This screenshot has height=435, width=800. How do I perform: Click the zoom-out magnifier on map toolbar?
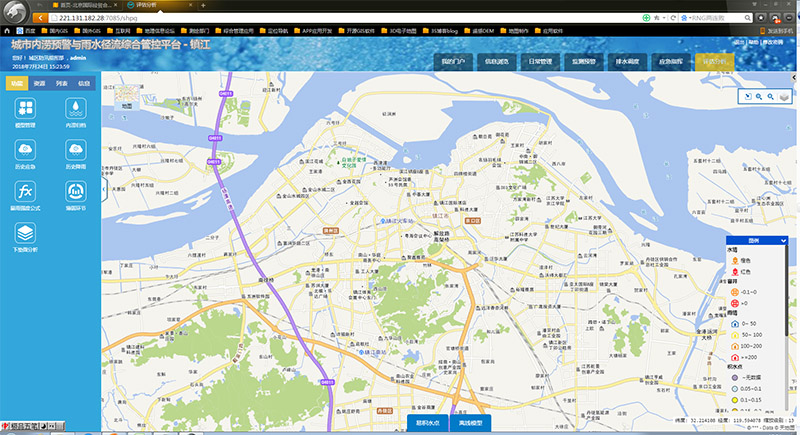(771, 96)
